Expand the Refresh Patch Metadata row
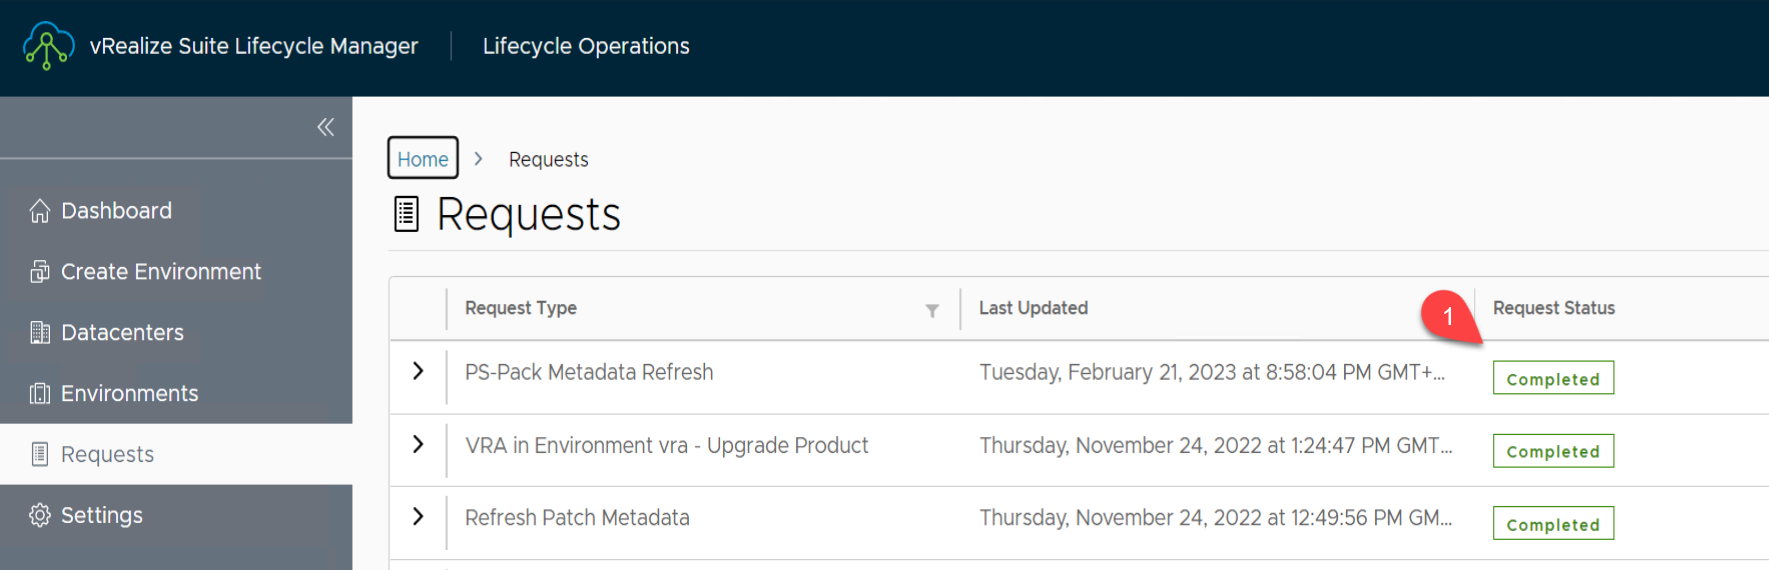This screenshot has width=1769, height=570. [x=418, y=517]
